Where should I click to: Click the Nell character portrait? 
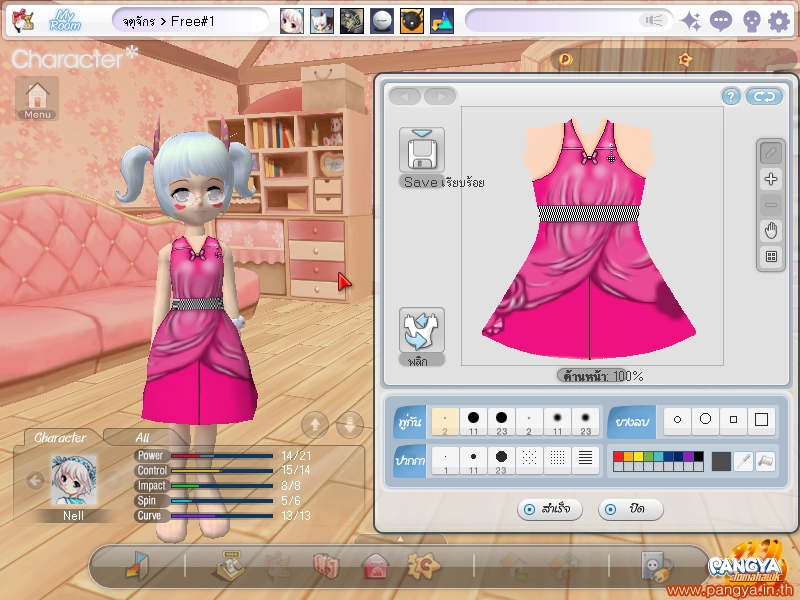coord(74,480)
